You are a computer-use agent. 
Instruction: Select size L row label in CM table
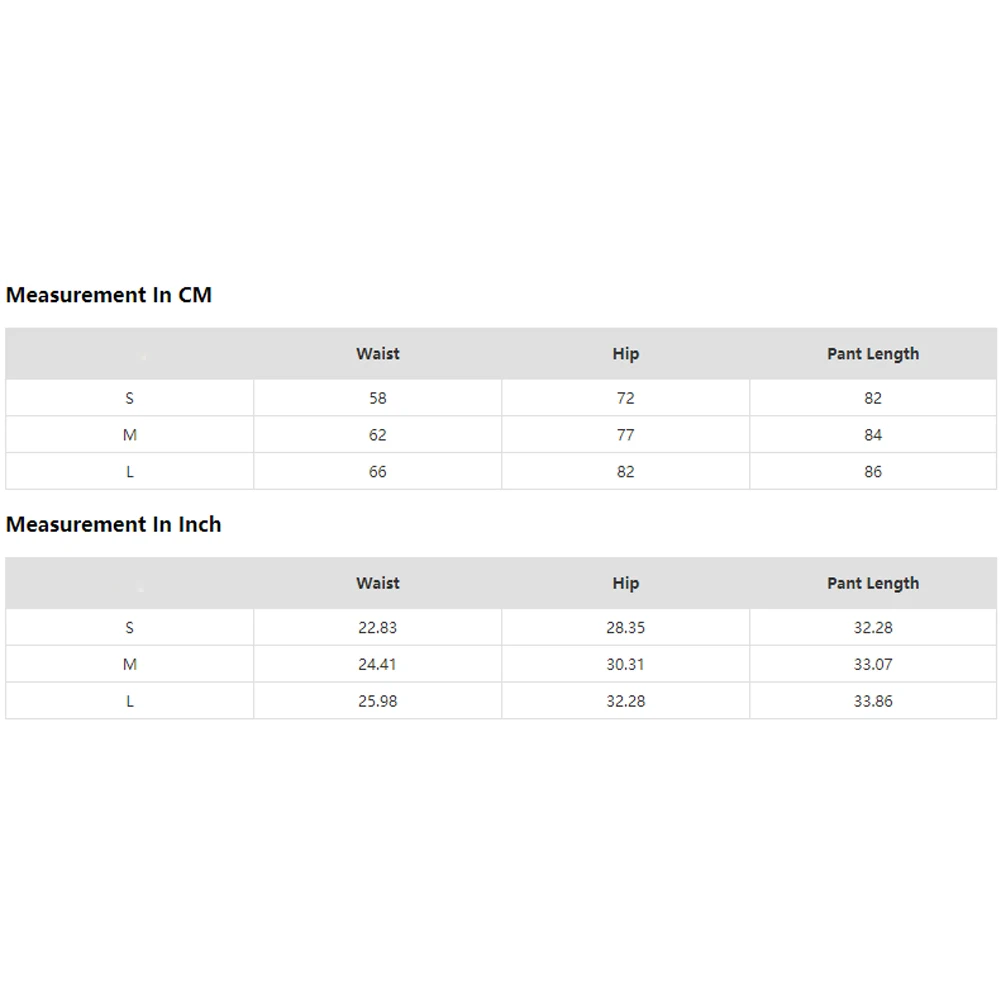click(x=129, y=472)
